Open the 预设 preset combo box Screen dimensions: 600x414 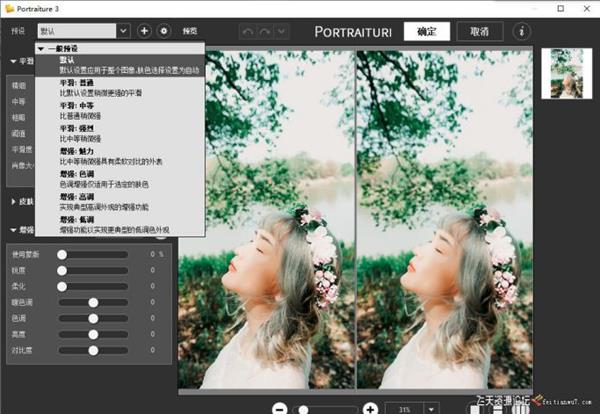pyautogui.click(x=83, y=31)
